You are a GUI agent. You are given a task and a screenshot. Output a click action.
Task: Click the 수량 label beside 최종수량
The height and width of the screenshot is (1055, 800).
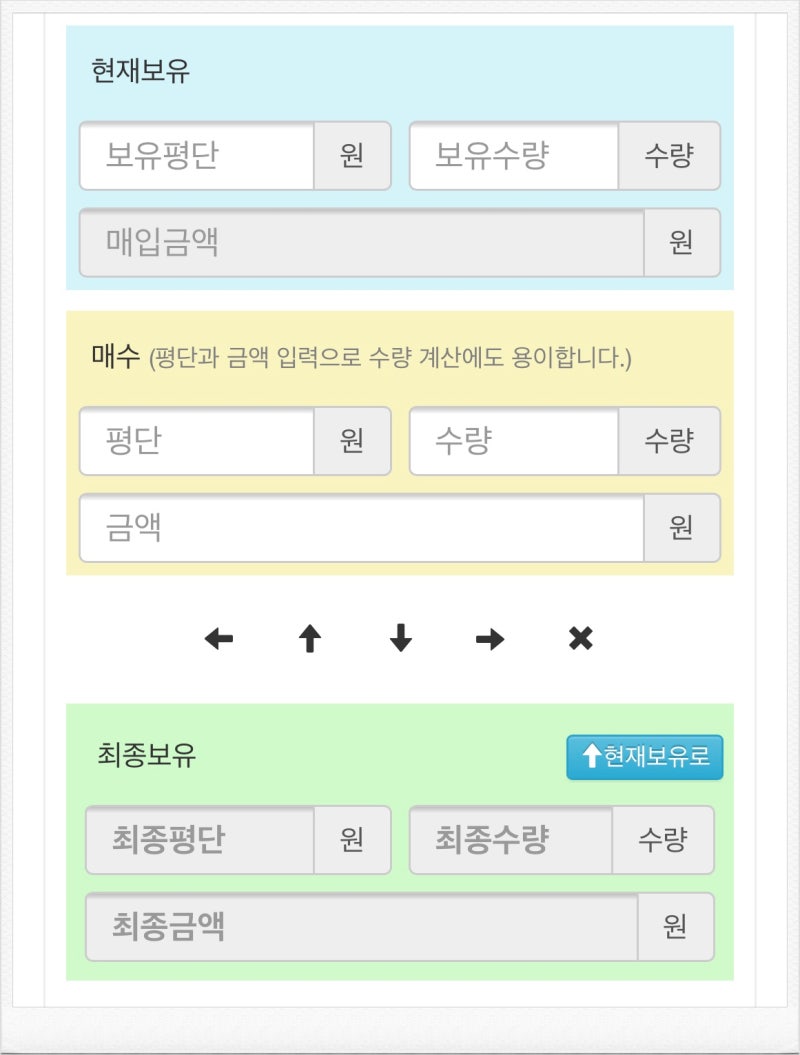pos(668,840)
